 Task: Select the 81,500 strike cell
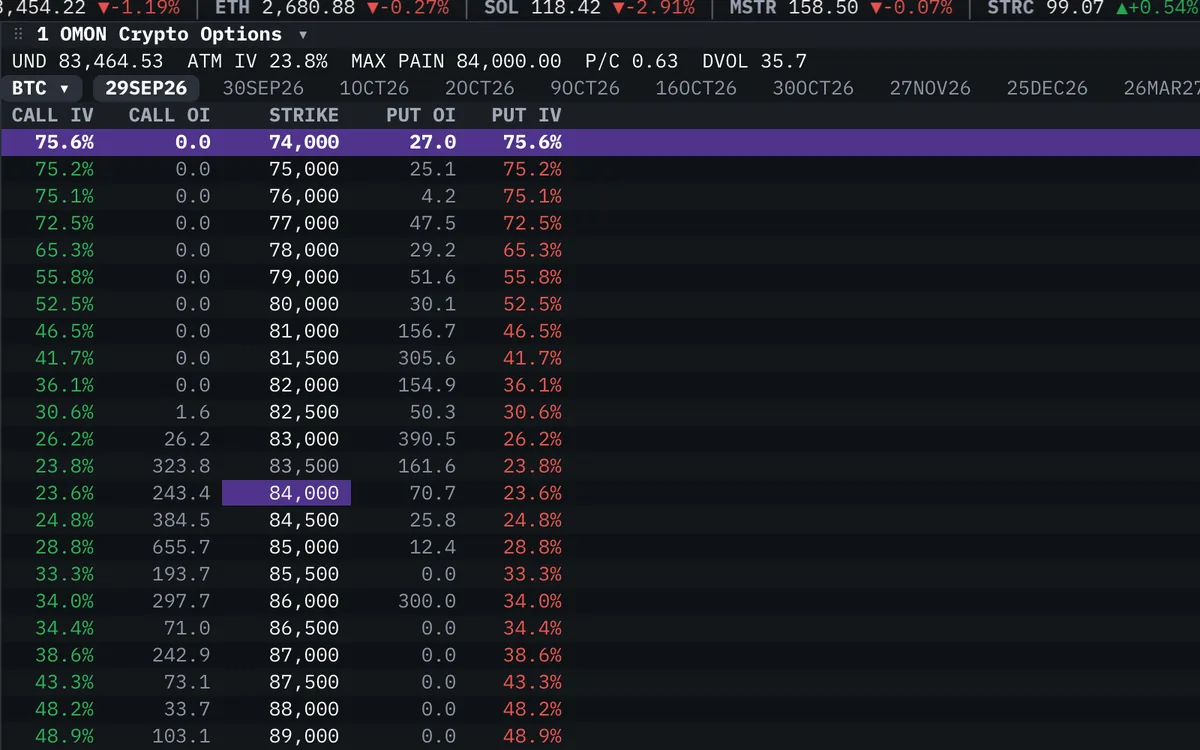tap(304, 358)
